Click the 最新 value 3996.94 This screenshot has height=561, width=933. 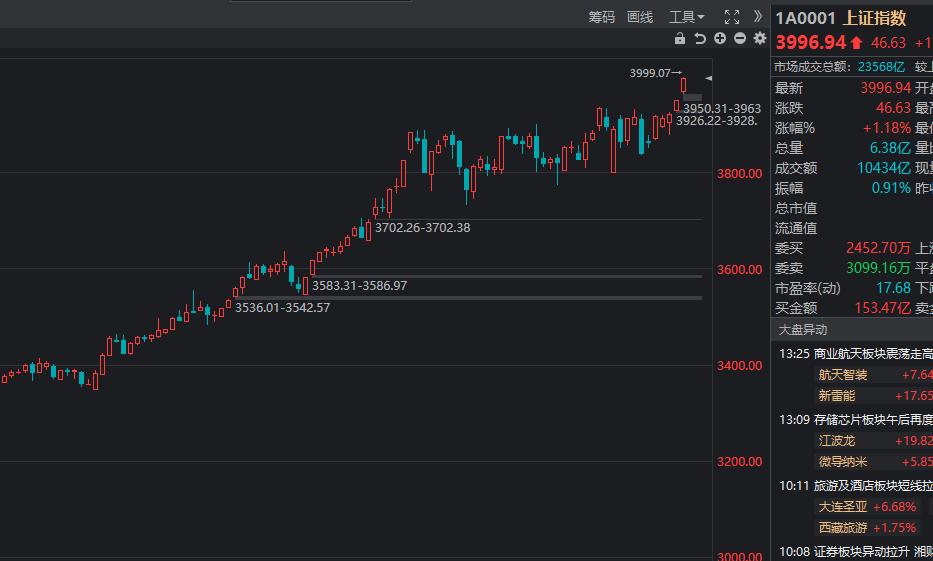click(x=885, y=88)
